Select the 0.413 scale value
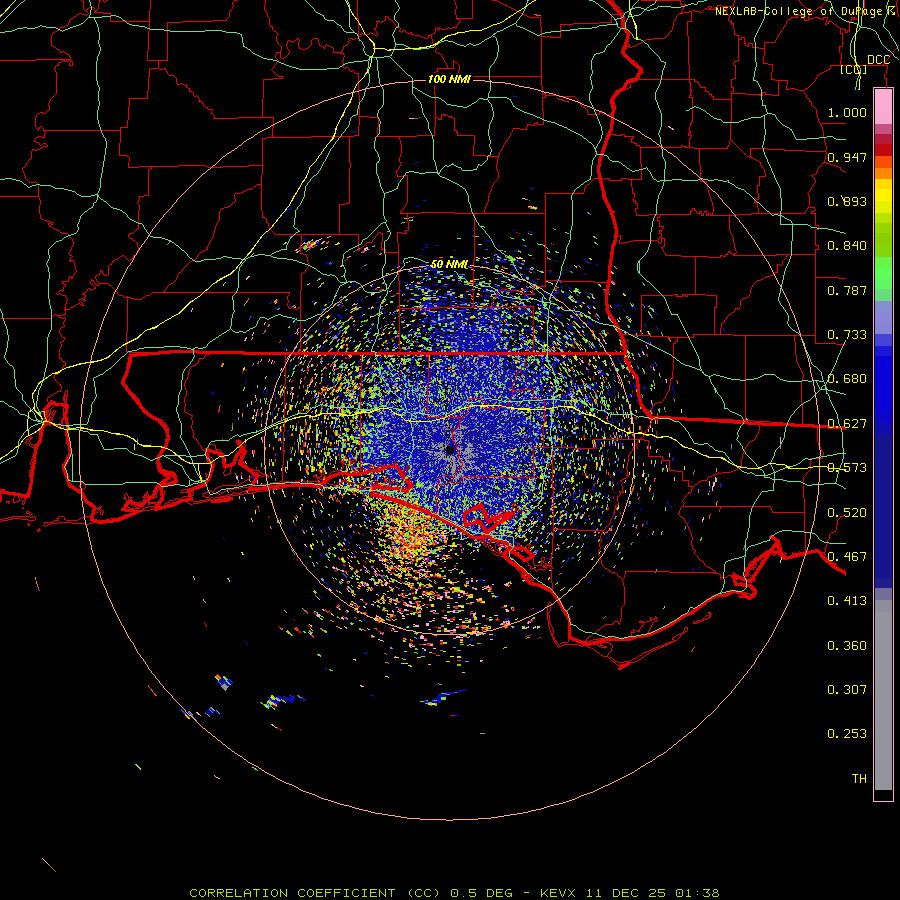 point(847,600)
